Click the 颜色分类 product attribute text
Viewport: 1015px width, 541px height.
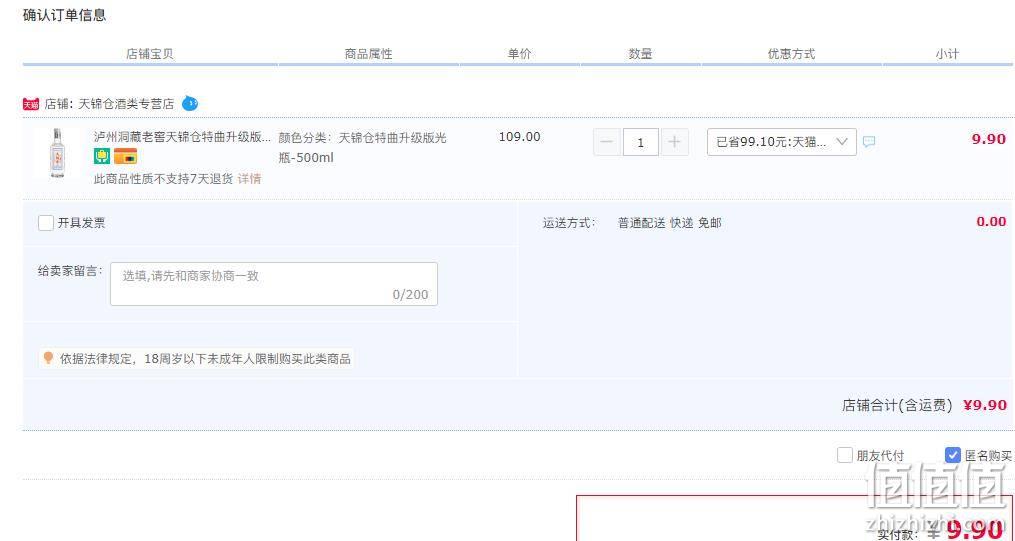[362, 148]
